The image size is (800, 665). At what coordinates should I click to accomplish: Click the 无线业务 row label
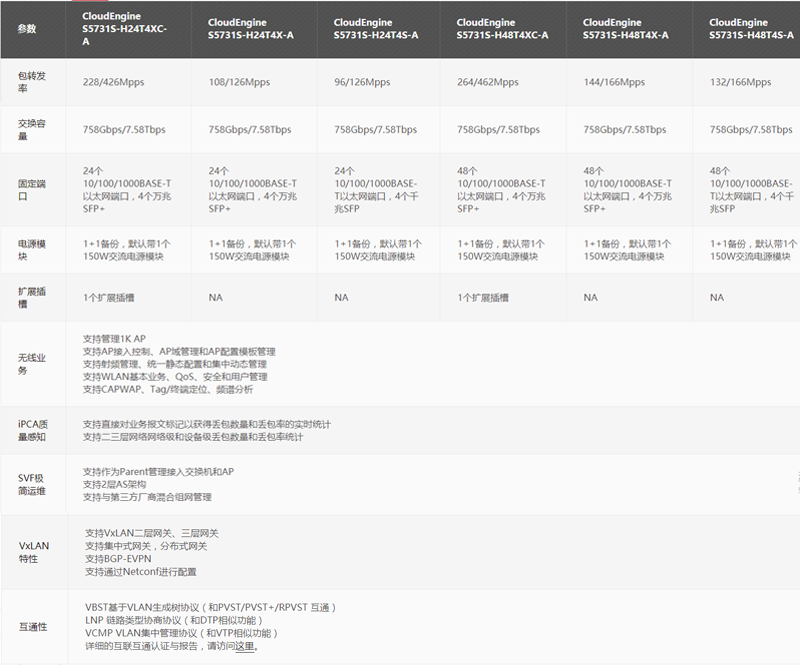31,364
